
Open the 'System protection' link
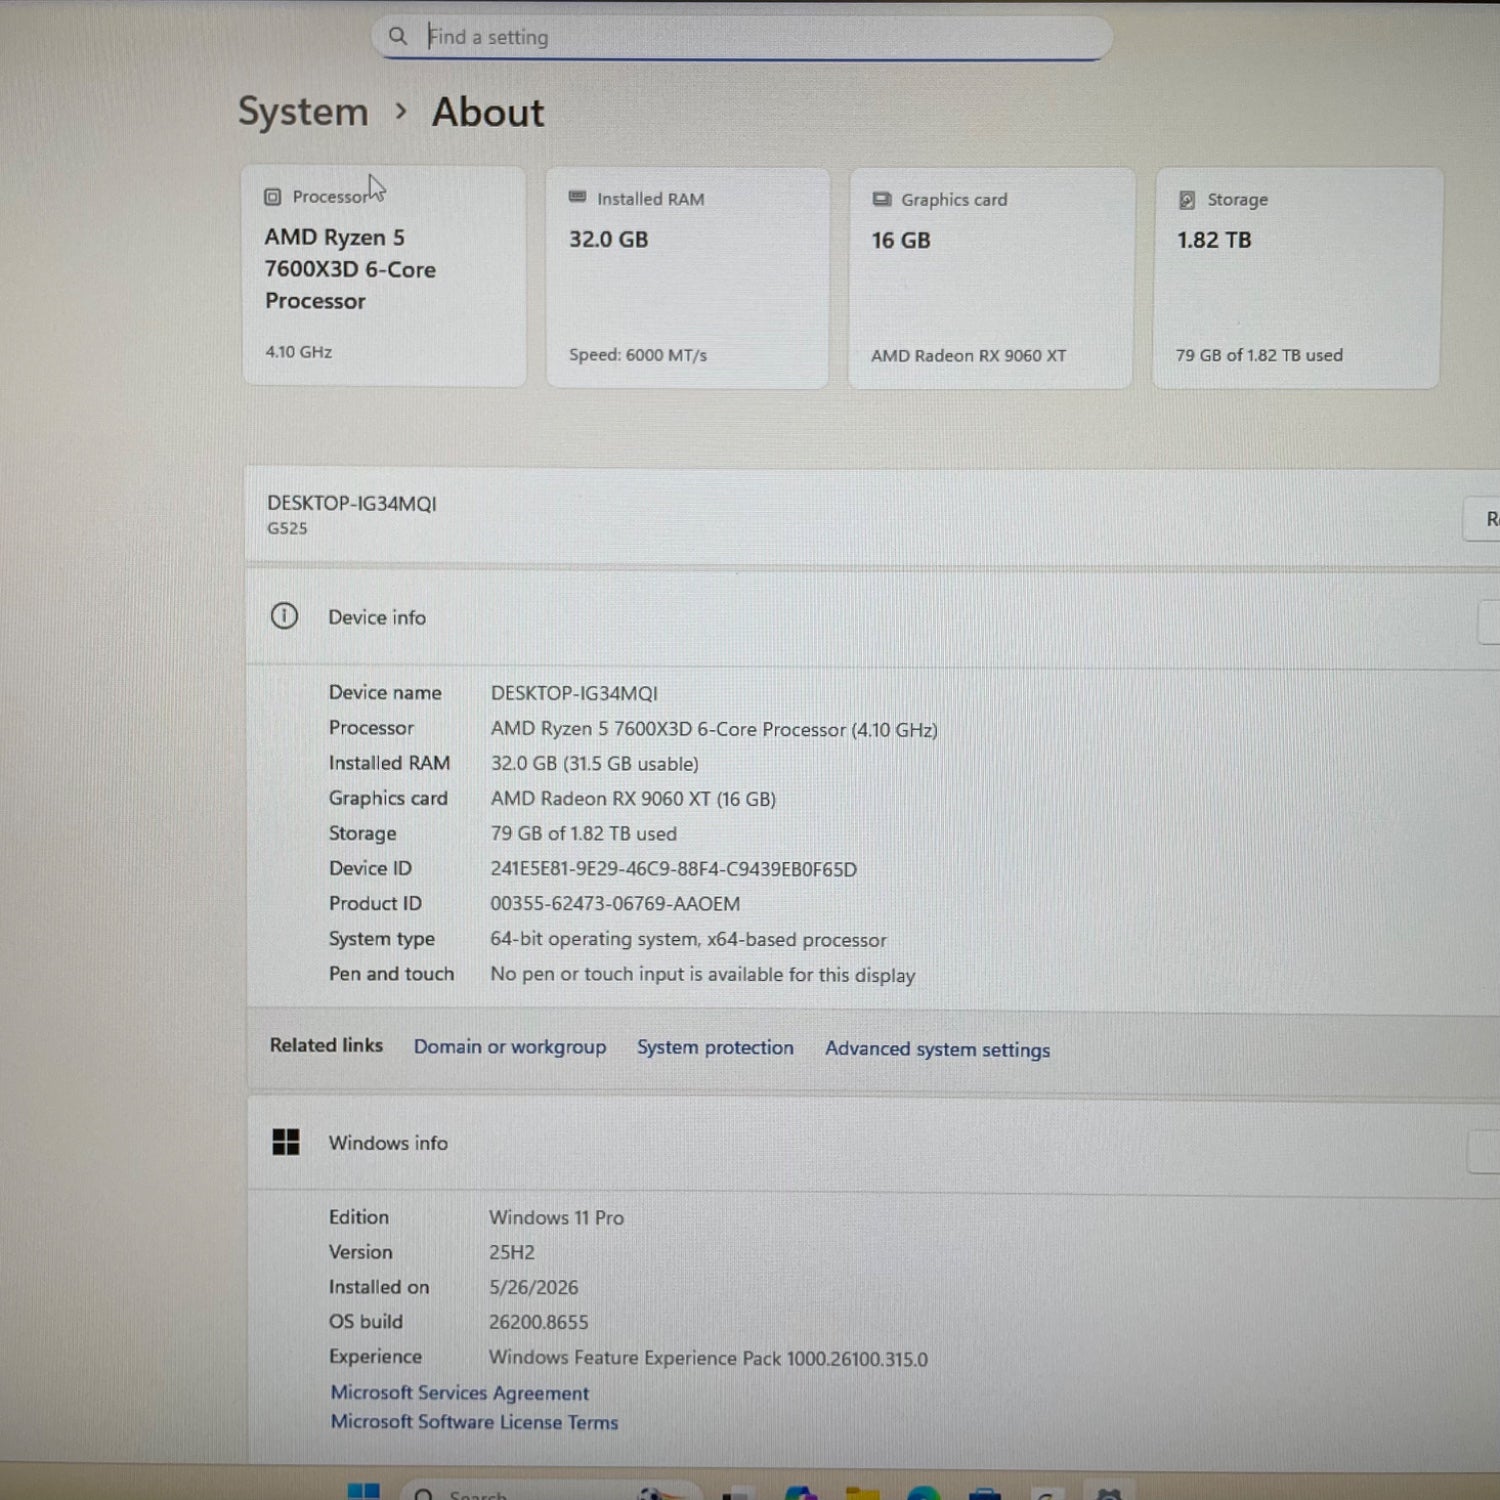click(715, 1048)
